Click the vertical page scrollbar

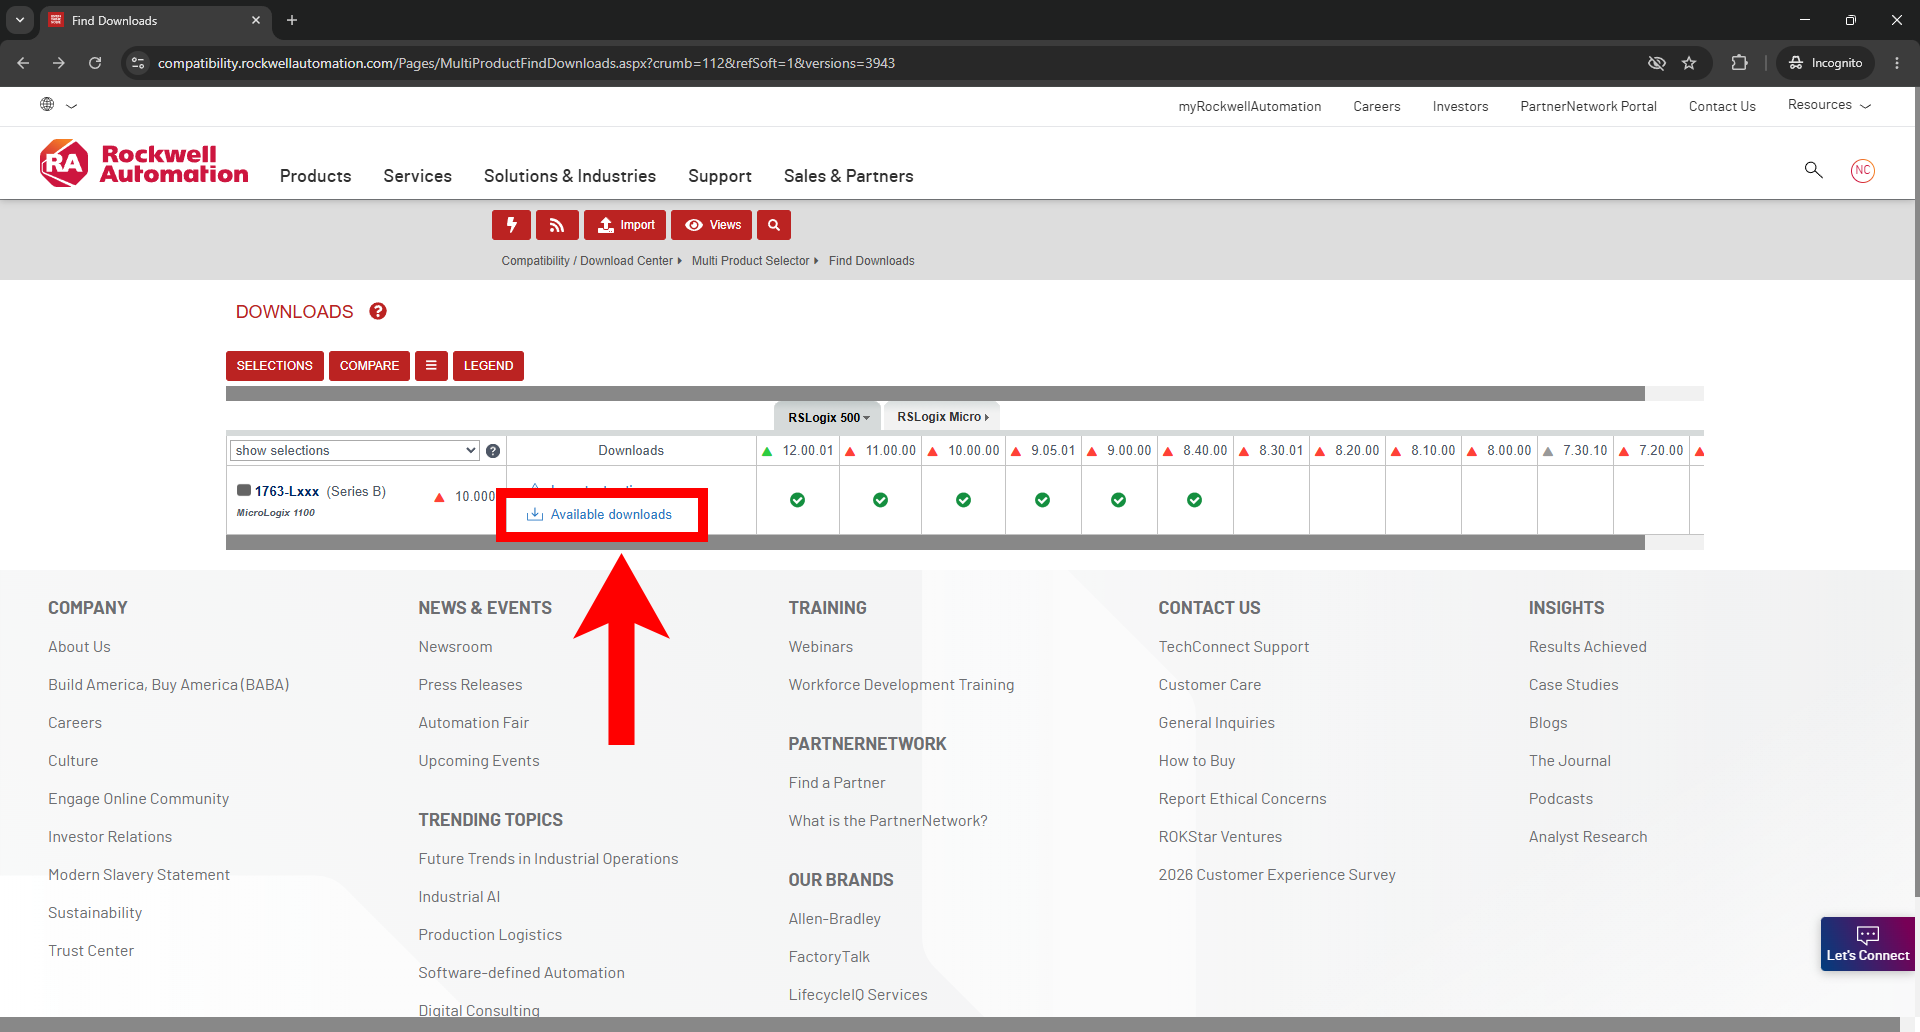(1916, 490)
